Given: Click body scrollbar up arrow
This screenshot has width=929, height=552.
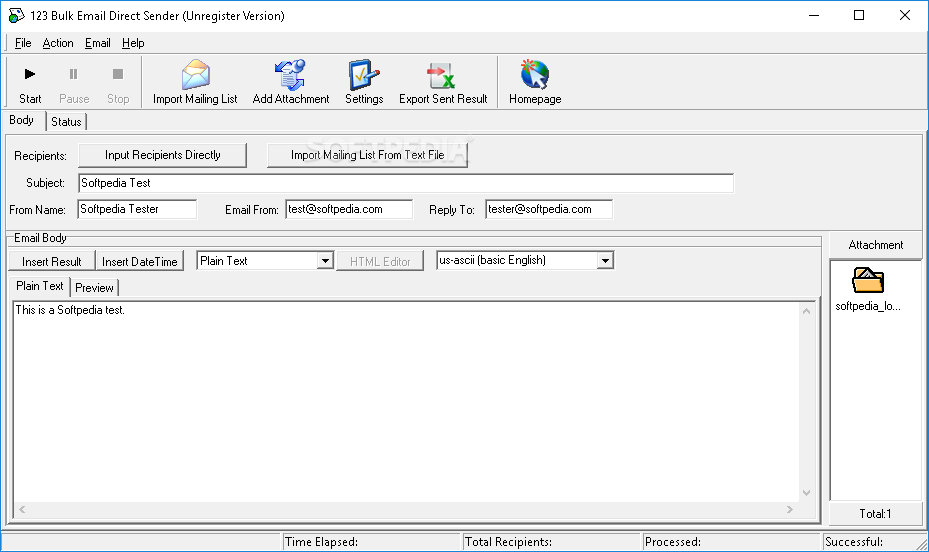Looking at the screenshot, I should [806, 311].
